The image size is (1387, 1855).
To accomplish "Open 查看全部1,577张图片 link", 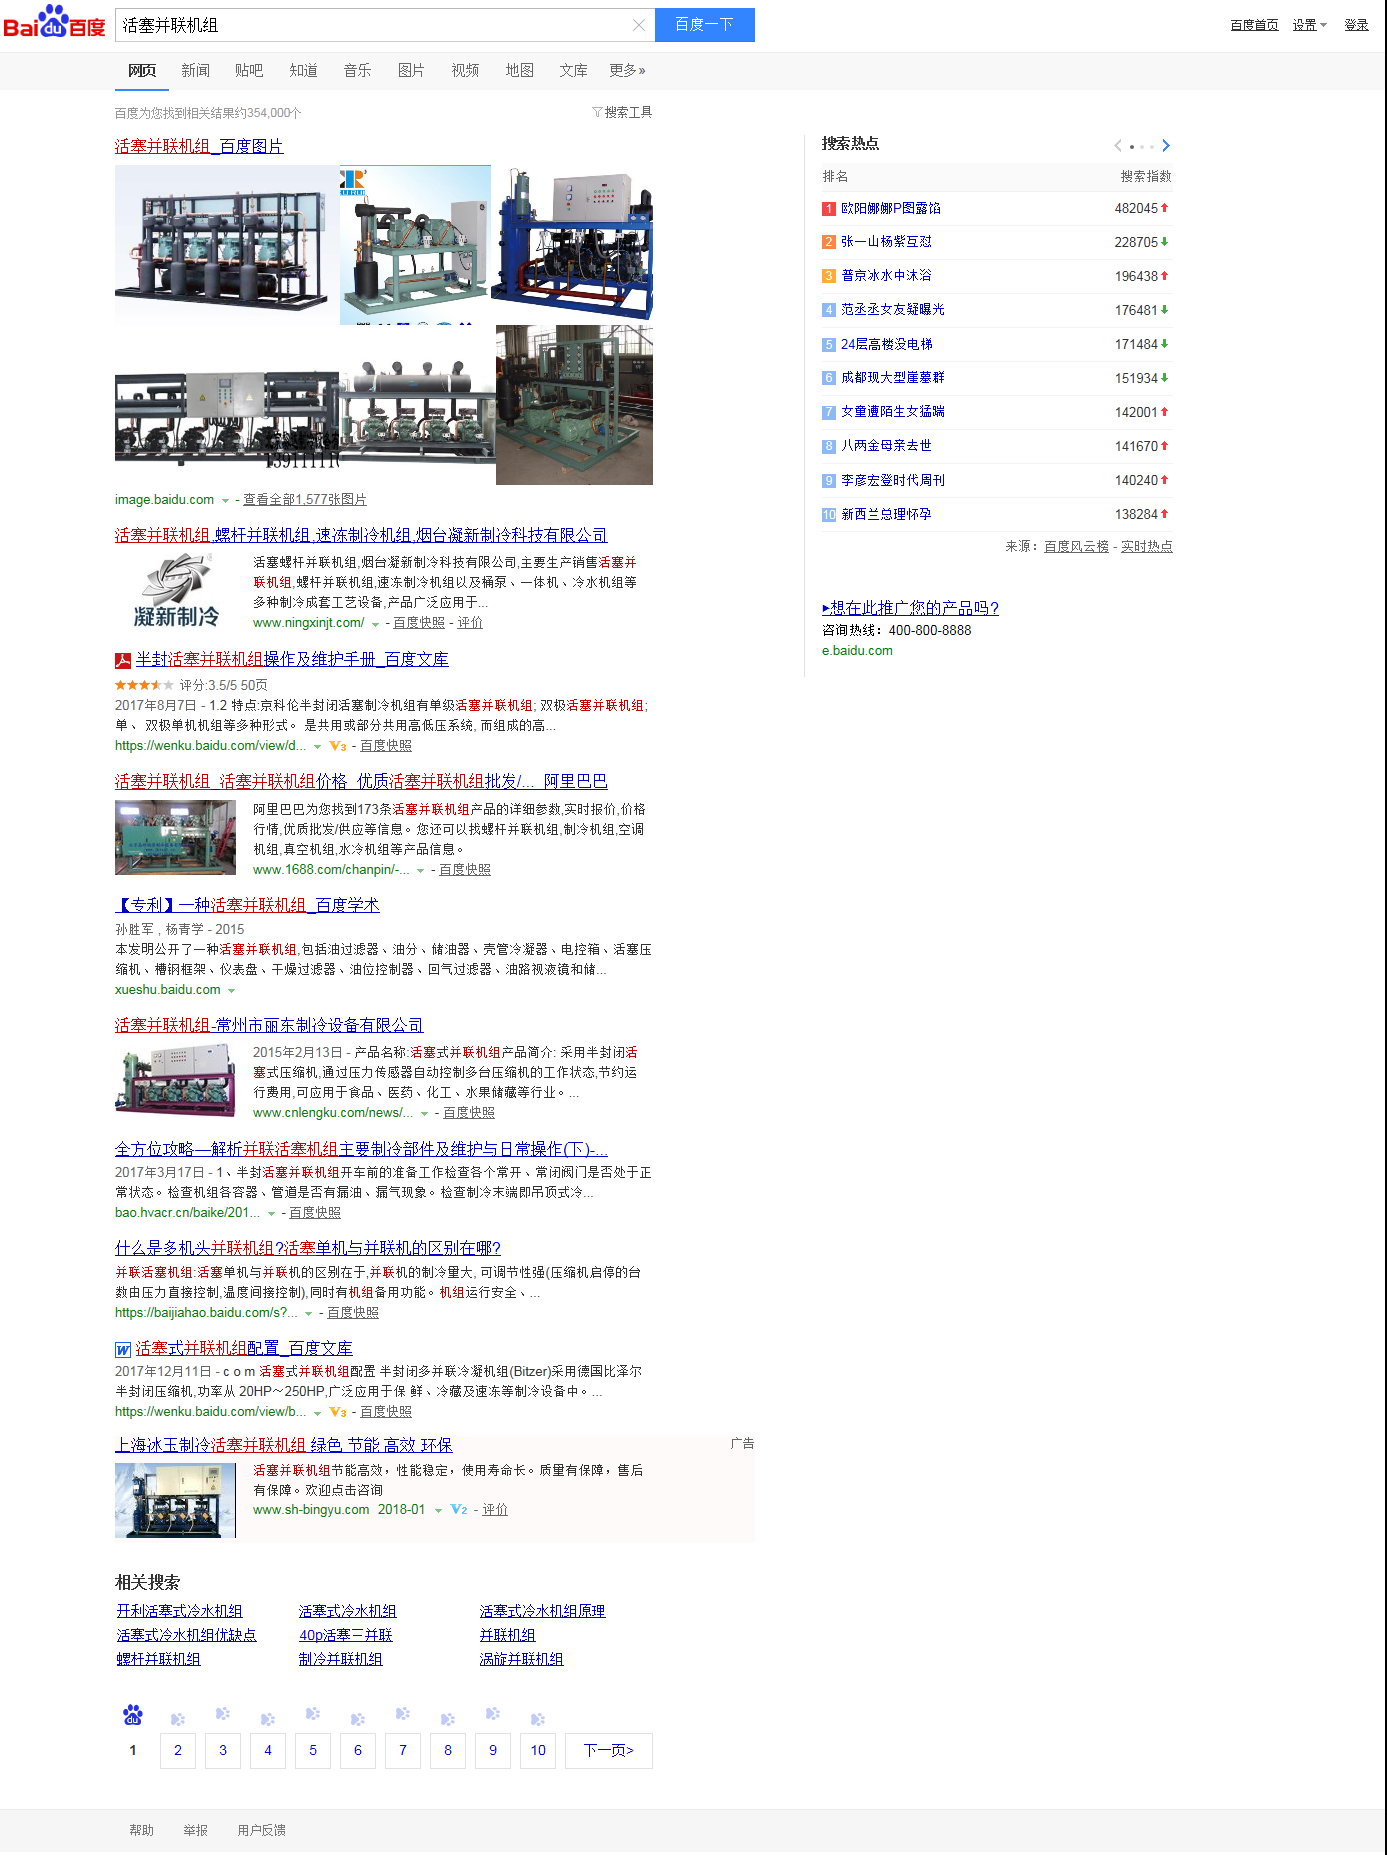I will click(x=304, y=500).
